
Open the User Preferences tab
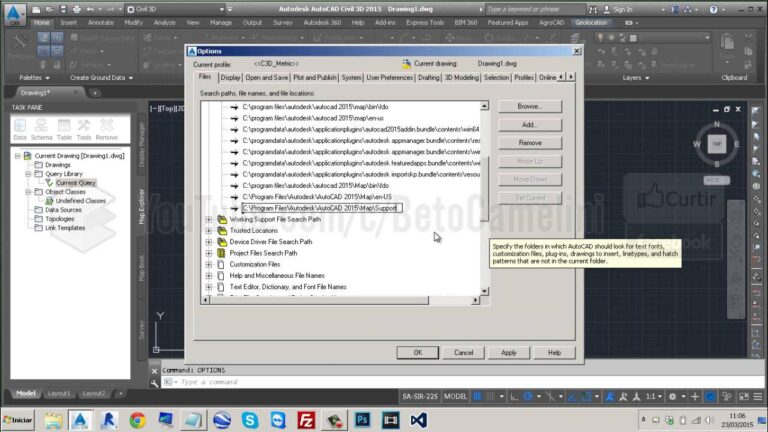(x=389, y=78)
